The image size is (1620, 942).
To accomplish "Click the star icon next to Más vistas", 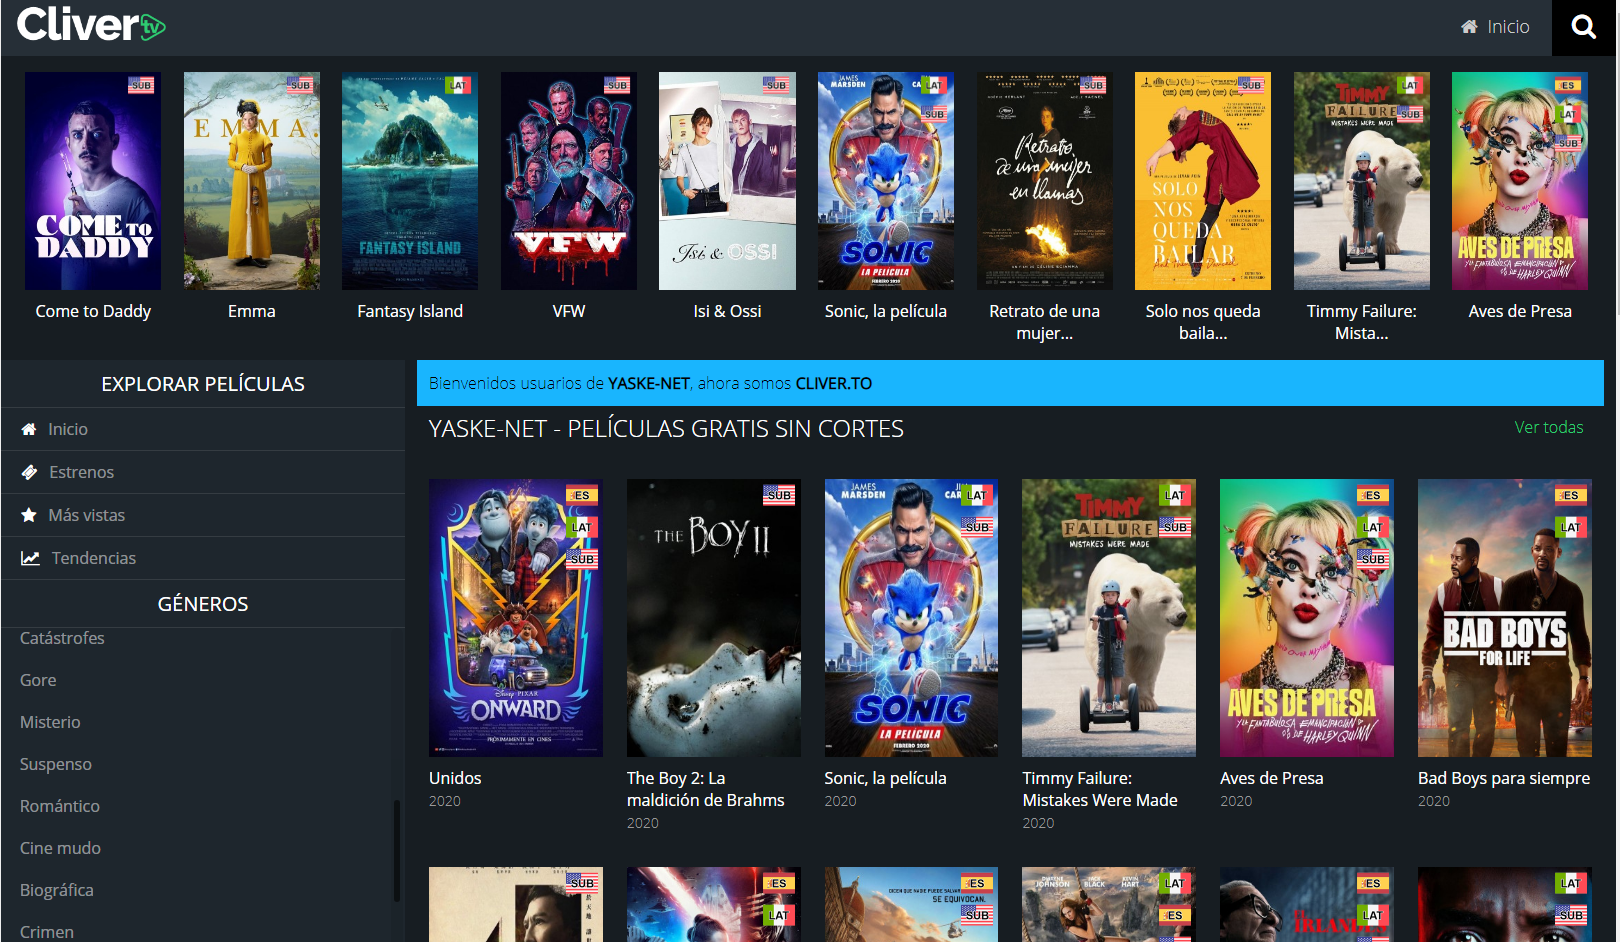I will [29, 515].
